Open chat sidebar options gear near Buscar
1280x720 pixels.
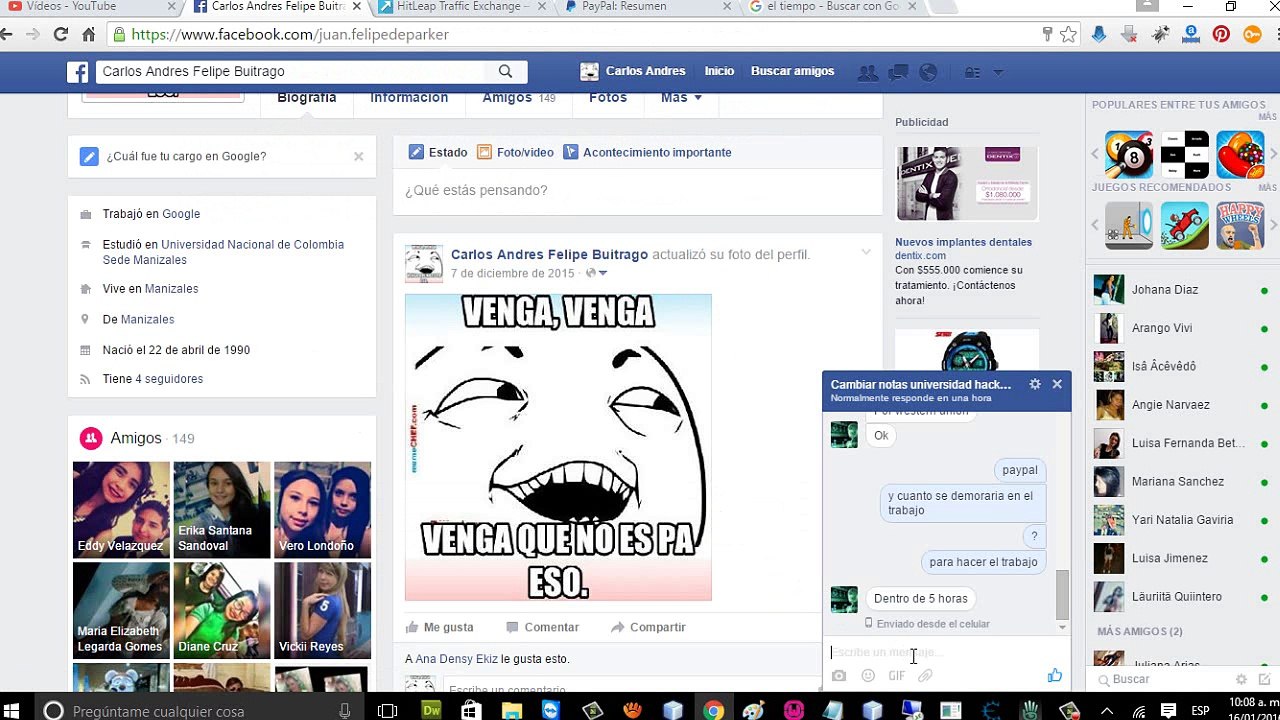point(1241,679)
